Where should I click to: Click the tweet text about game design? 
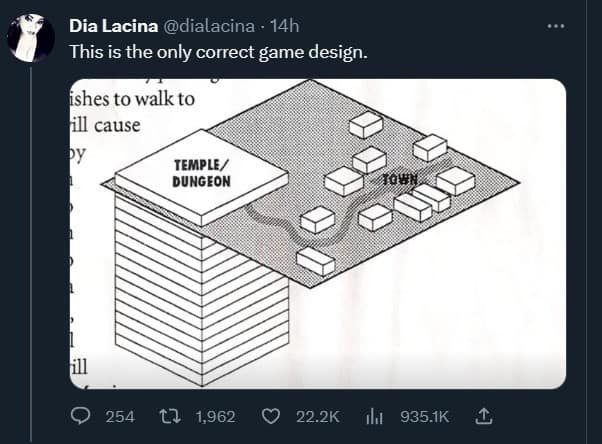(219, 50)
